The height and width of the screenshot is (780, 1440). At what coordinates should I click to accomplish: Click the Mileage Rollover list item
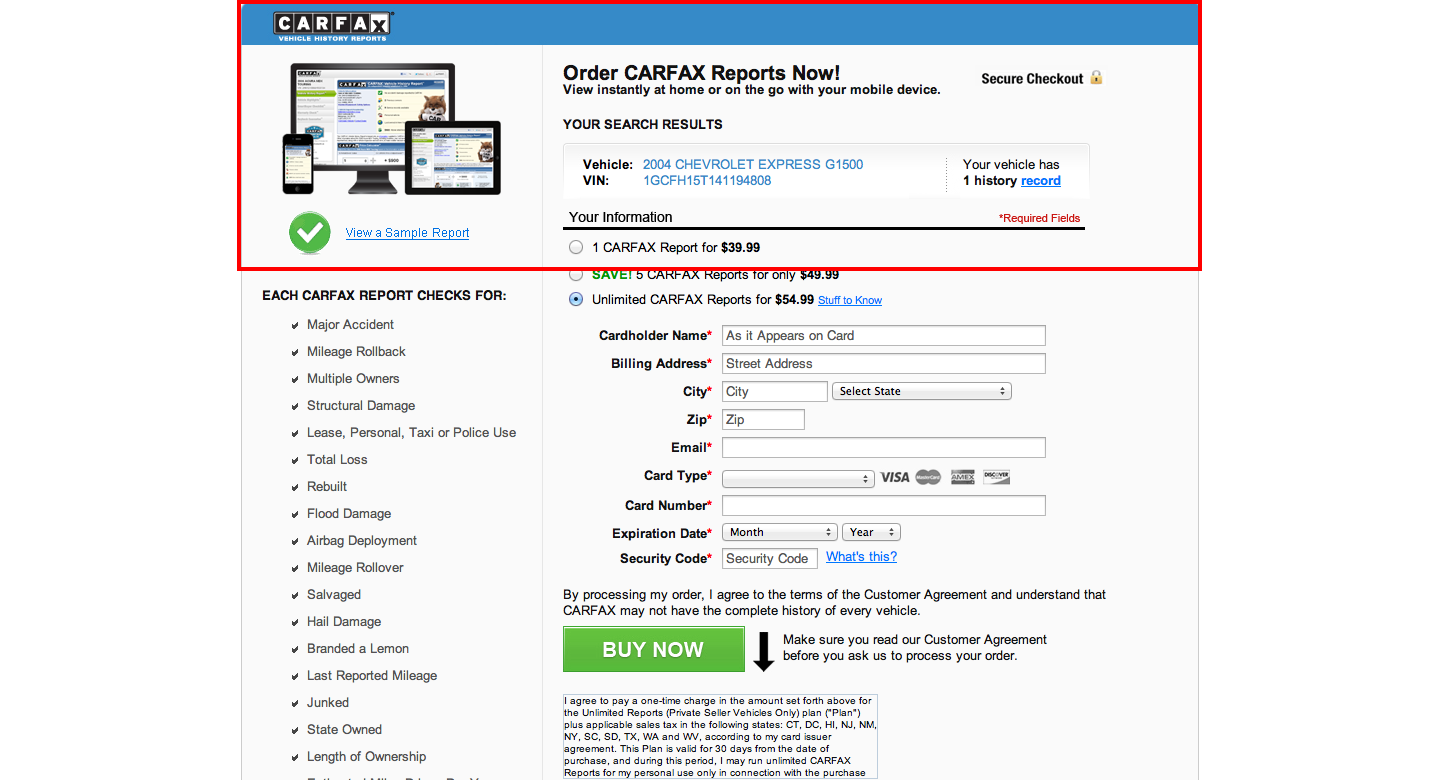(x=355, y=568)
